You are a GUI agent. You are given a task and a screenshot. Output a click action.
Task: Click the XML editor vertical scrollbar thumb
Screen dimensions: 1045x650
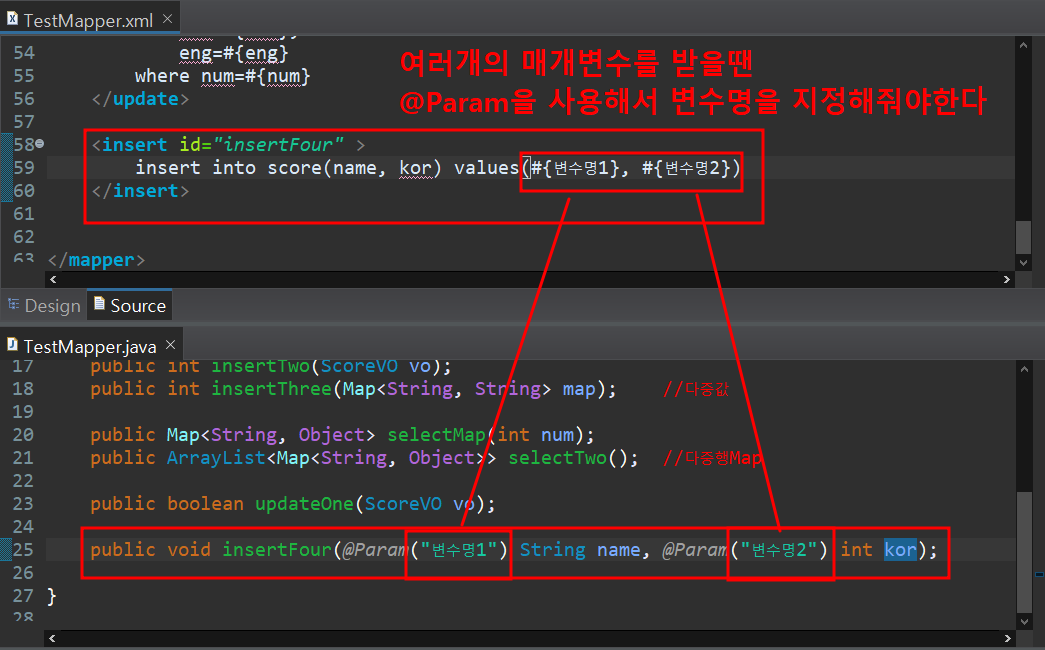(1023, 237)
